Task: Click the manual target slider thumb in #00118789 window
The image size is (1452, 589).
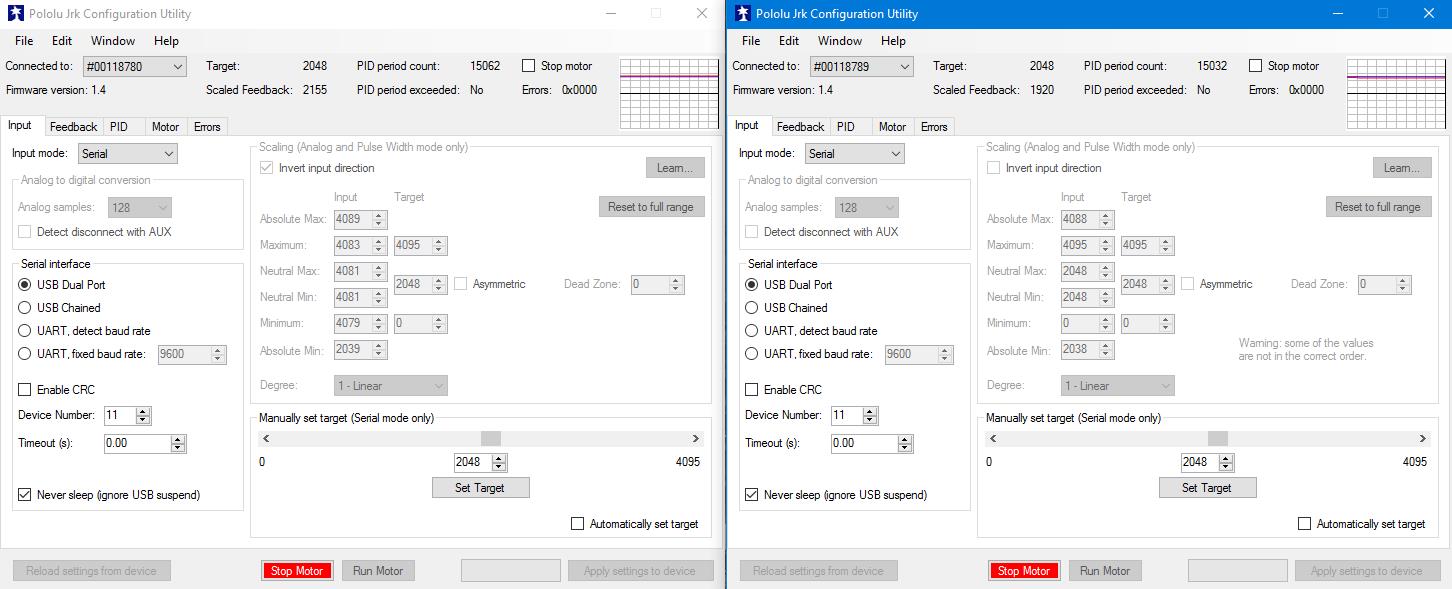Action: tap(1217, 439)
